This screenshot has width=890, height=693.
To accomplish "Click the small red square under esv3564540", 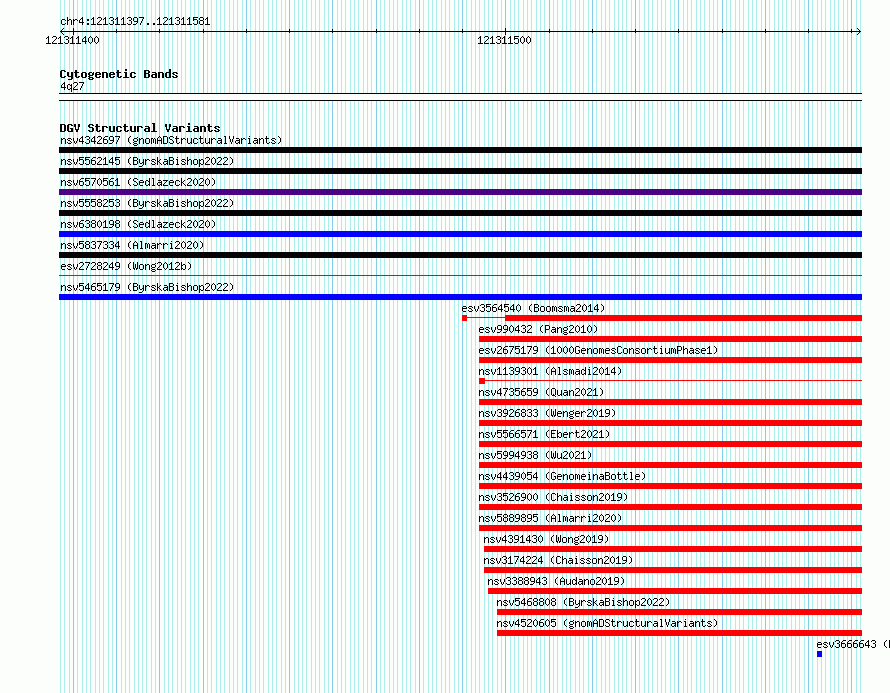I will pos(464,318).
